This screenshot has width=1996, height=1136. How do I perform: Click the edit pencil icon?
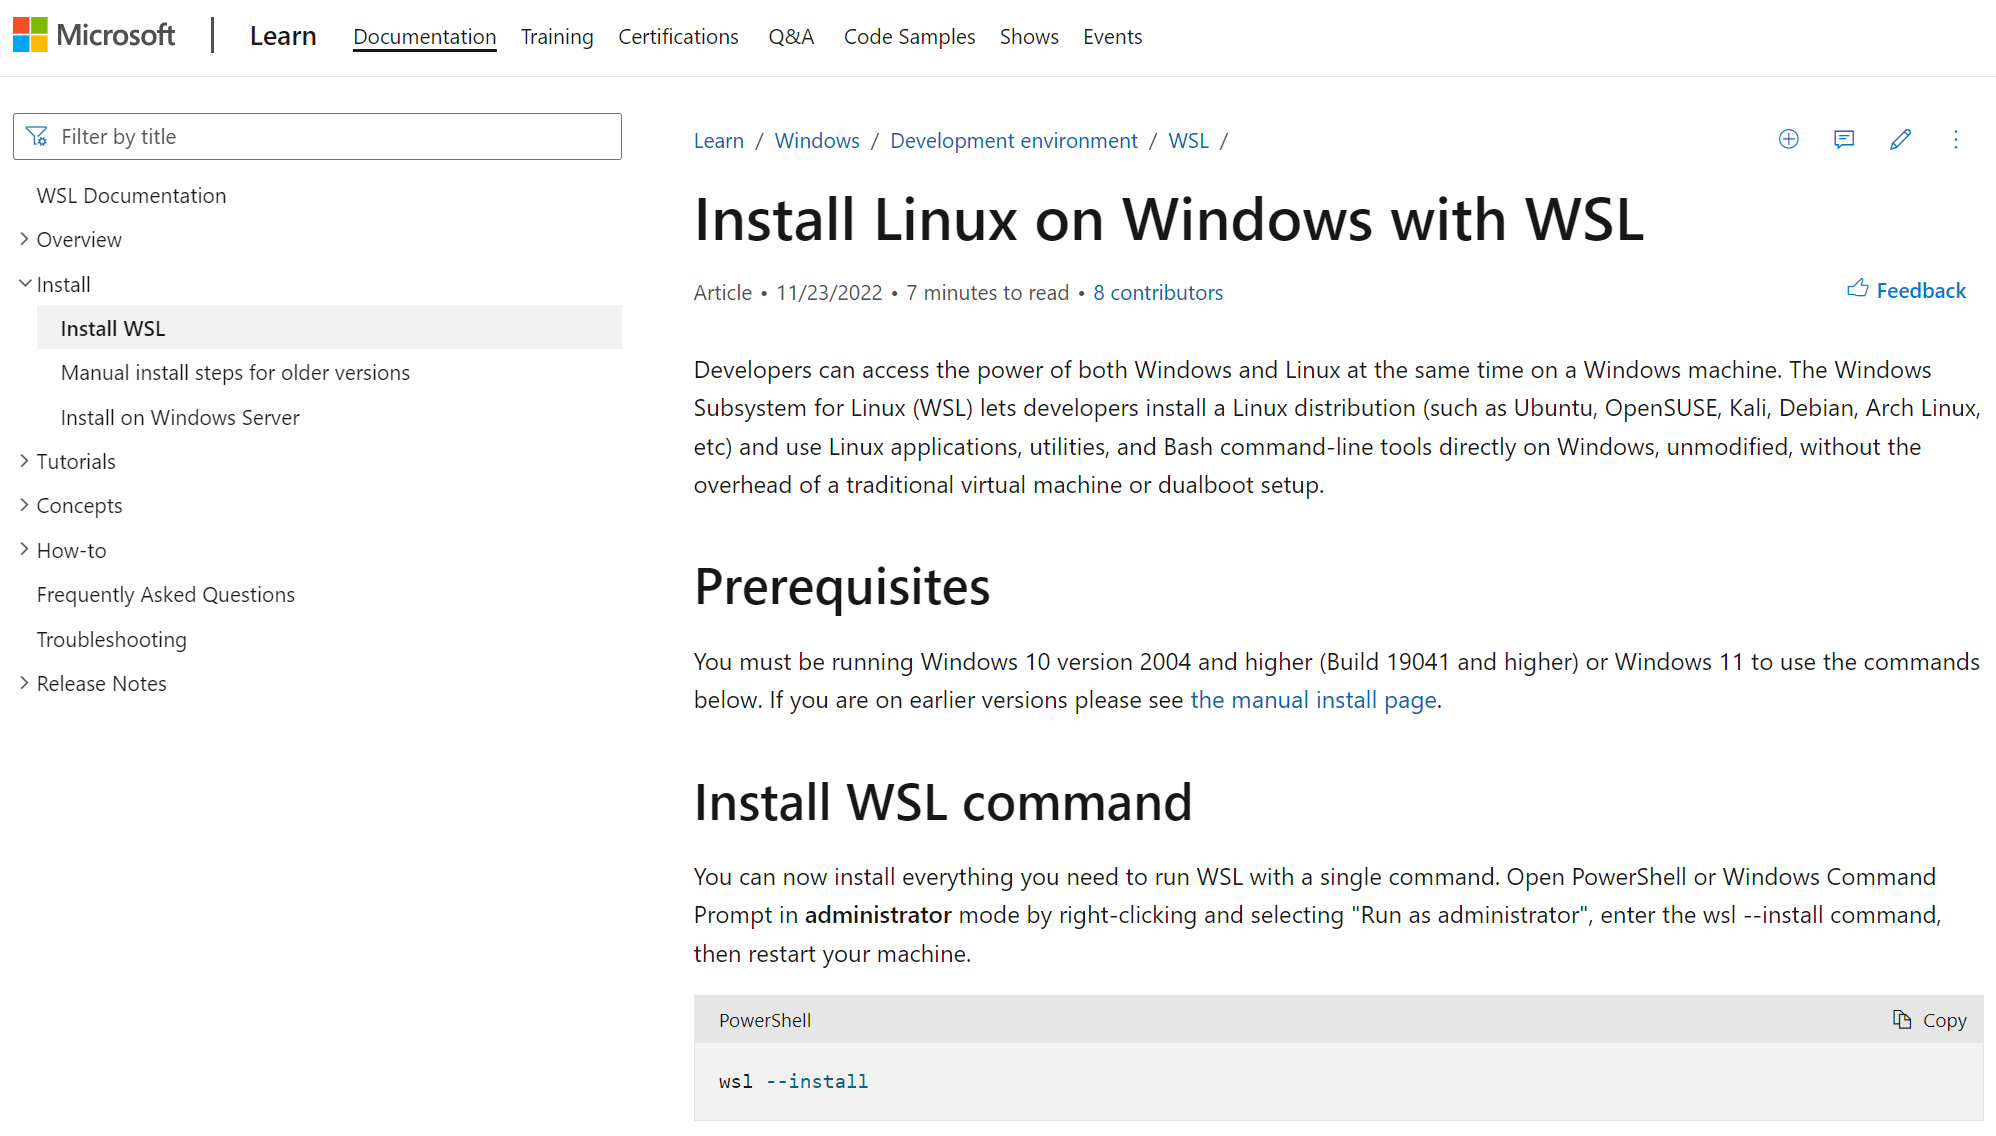pos(1900,140)
